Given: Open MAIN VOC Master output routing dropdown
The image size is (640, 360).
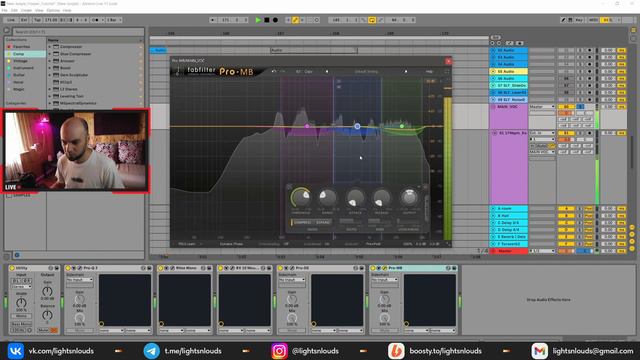Looking at the screenshot, I should click(542, 107).
